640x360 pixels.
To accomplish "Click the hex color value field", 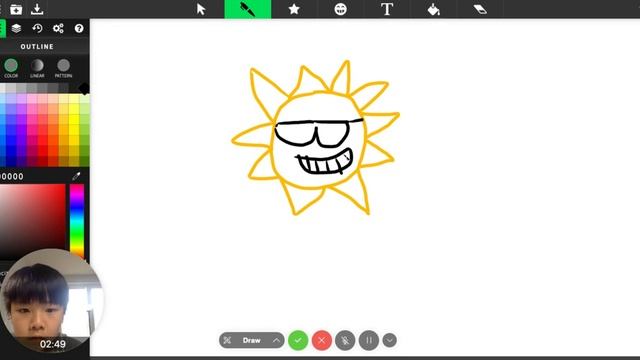I will [x=12, y=176].
